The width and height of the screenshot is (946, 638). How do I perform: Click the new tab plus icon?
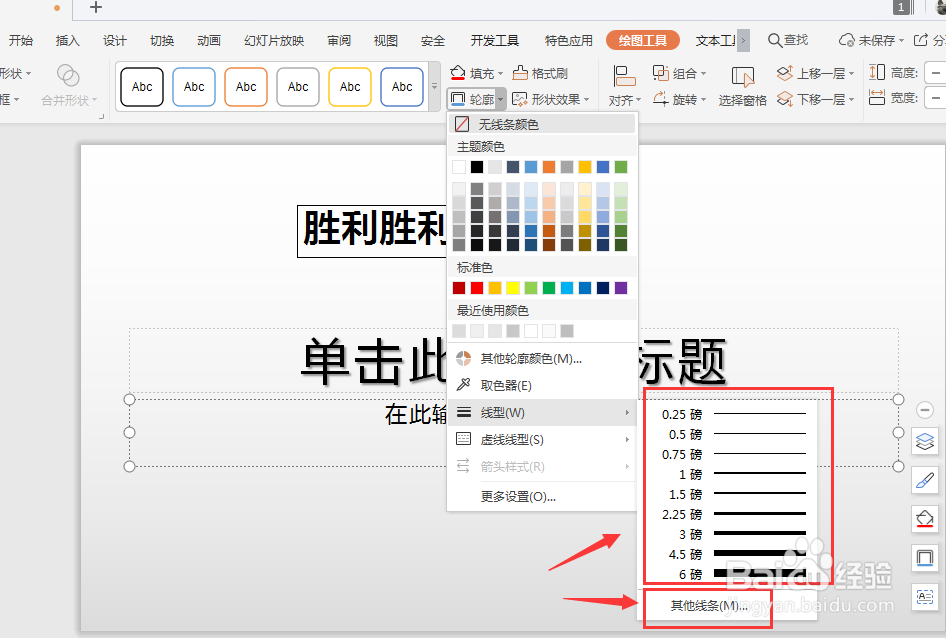96,7
